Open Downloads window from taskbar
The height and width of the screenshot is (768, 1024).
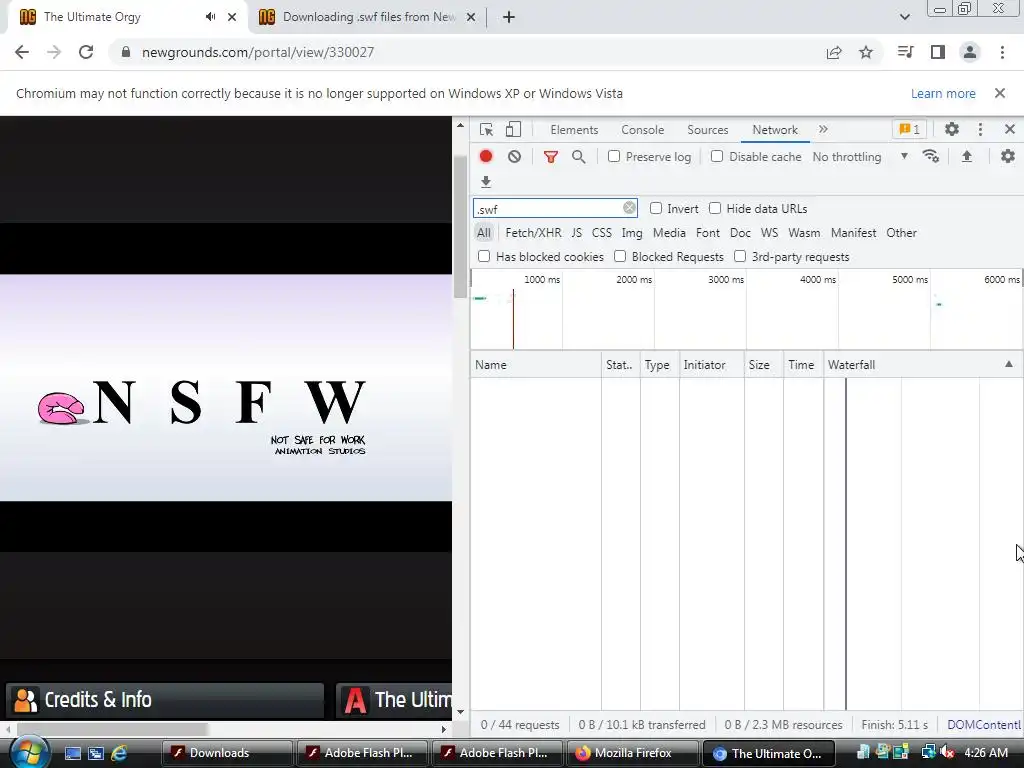pyautogui.click(x=227, y=753)
